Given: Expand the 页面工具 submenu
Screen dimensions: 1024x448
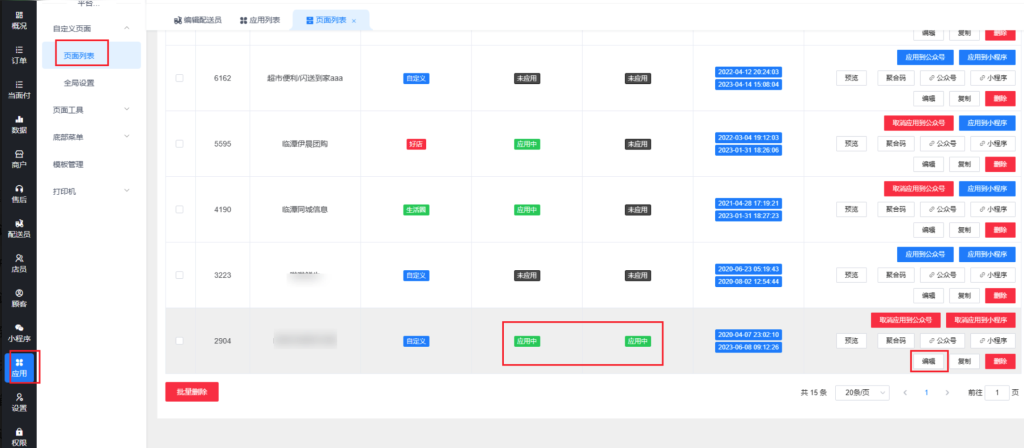Looking at the screenshot, I should click(x=126, y=109).
